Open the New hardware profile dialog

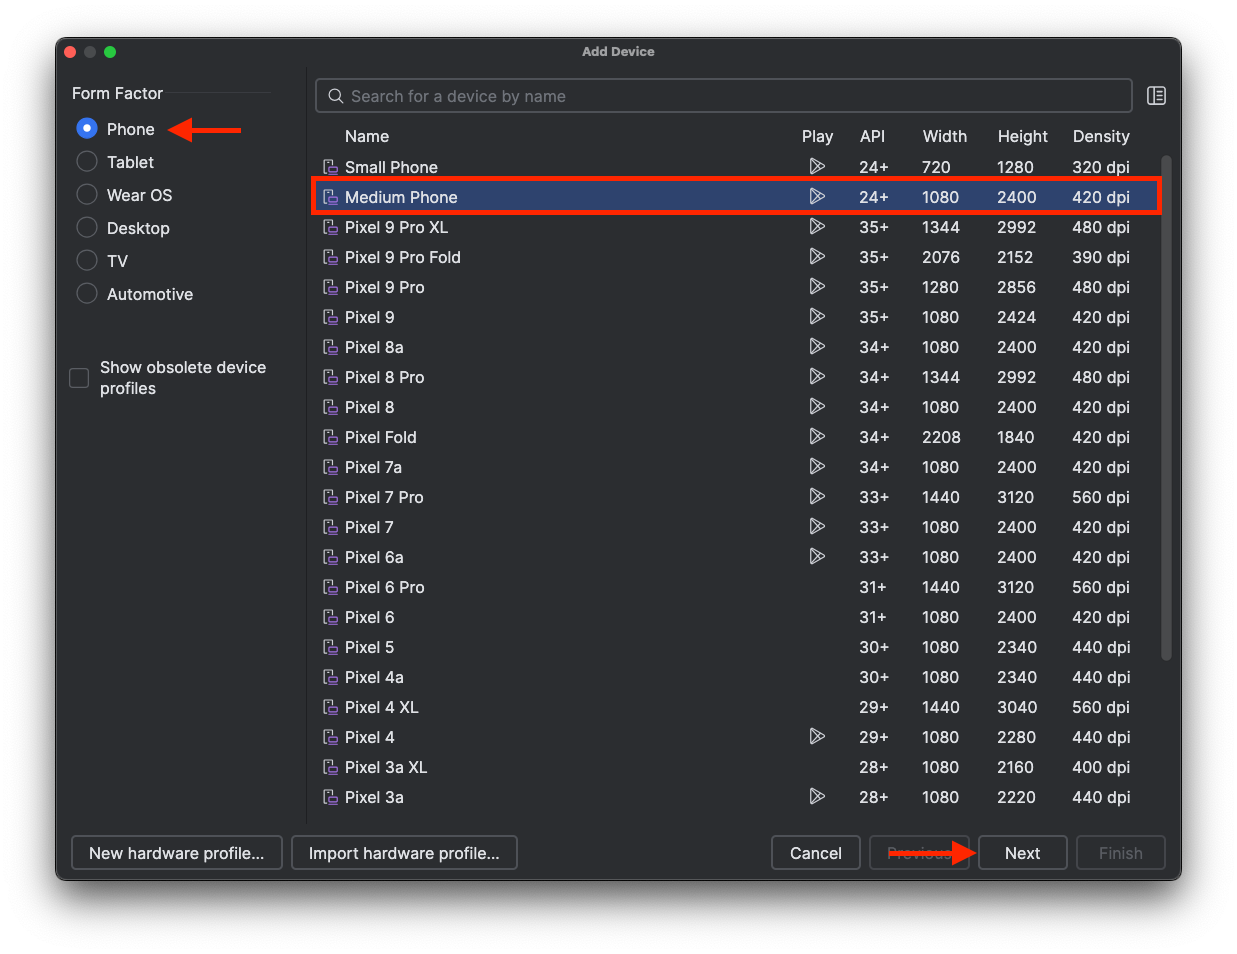tap(177, 853)
